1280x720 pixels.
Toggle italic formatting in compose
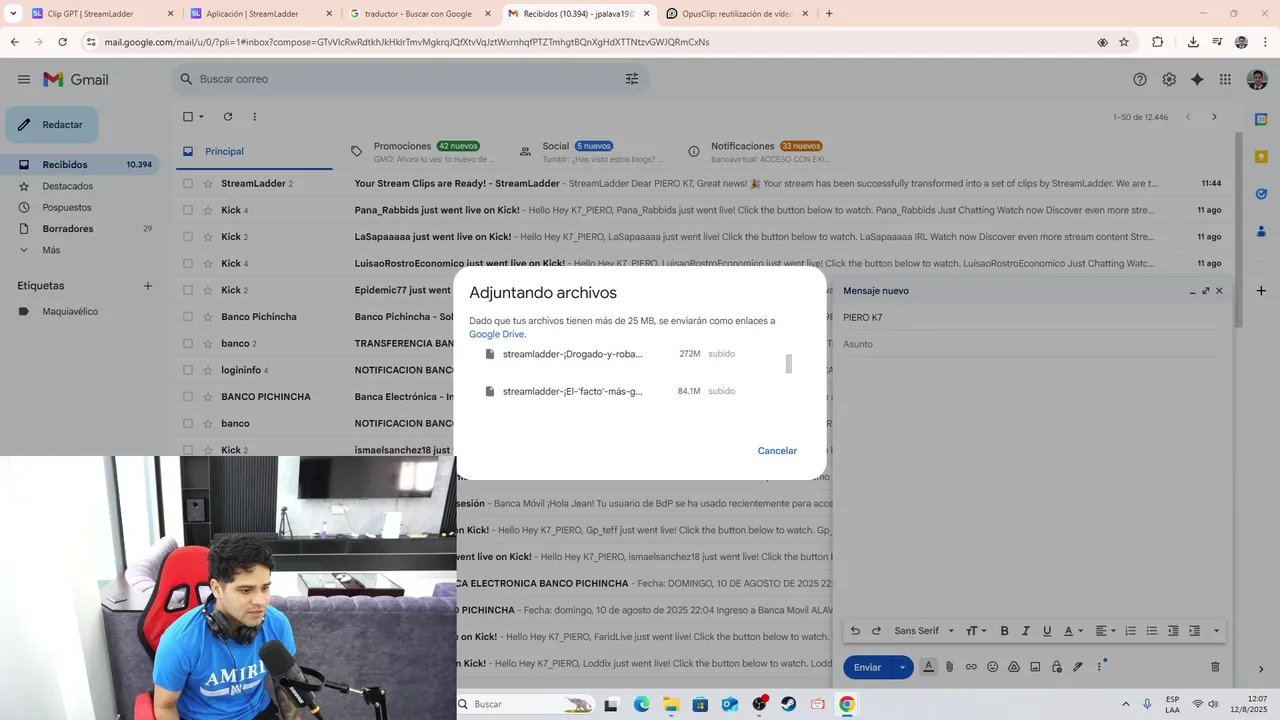point(1026,631)
